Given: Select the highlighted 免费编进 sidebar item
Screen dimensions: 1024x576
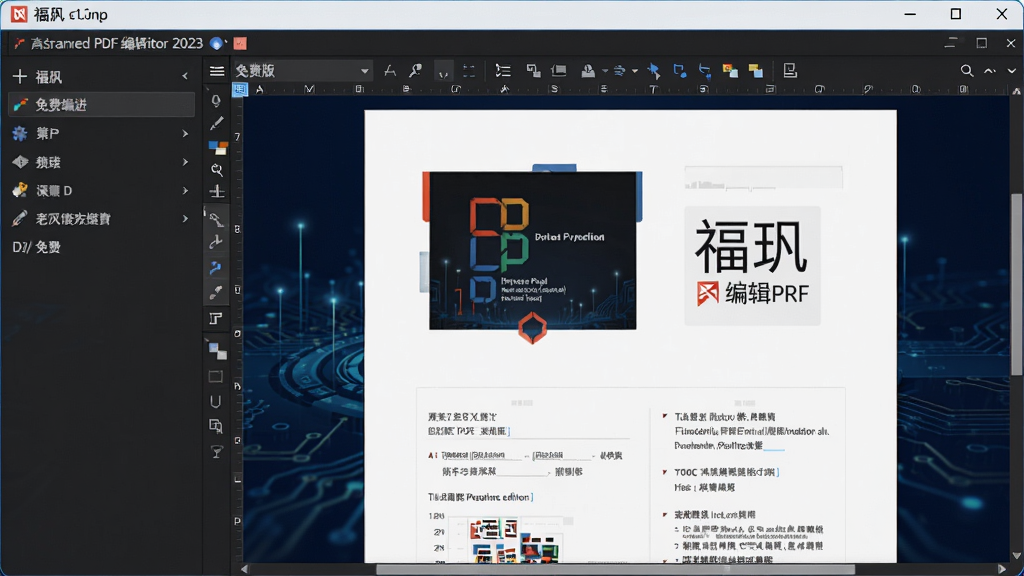Looking at the screenshot, I should point(101,104).
